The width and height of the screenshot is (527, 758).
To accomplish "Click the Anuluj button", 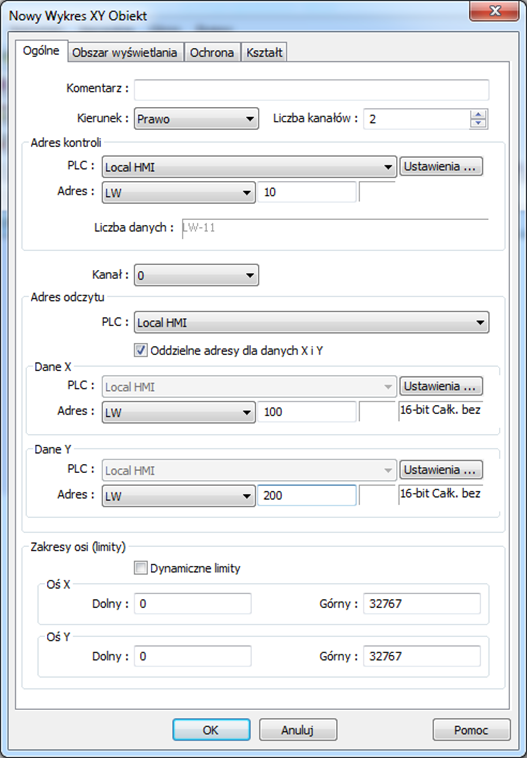I will tap(298, 730).
